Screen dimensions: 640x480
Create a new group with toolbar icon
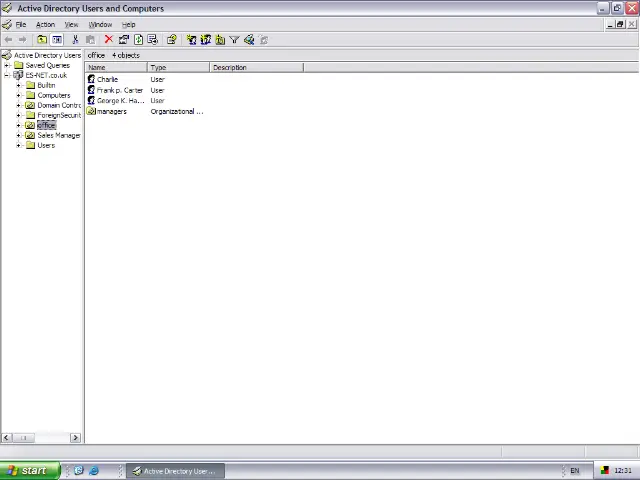[x=206, y=40]
